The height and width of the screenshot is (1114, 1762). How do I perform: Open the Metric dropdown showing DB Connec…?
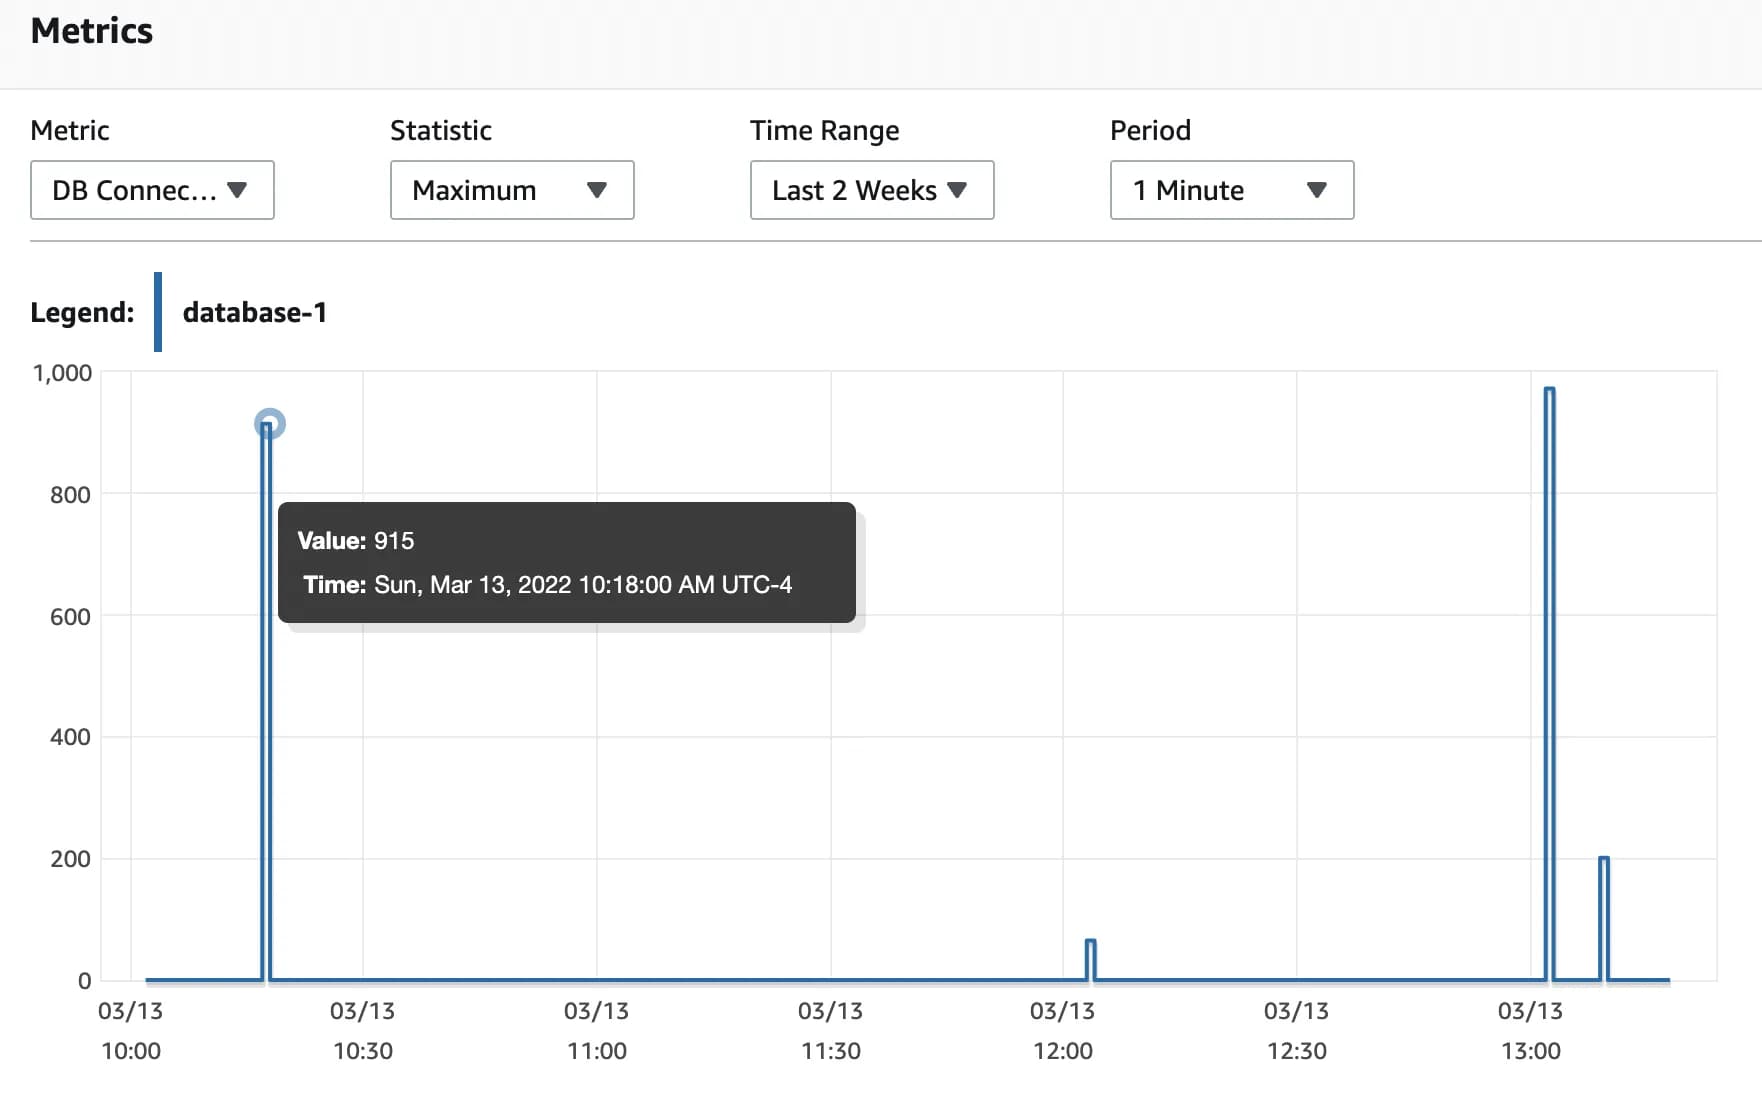point(152,190)
